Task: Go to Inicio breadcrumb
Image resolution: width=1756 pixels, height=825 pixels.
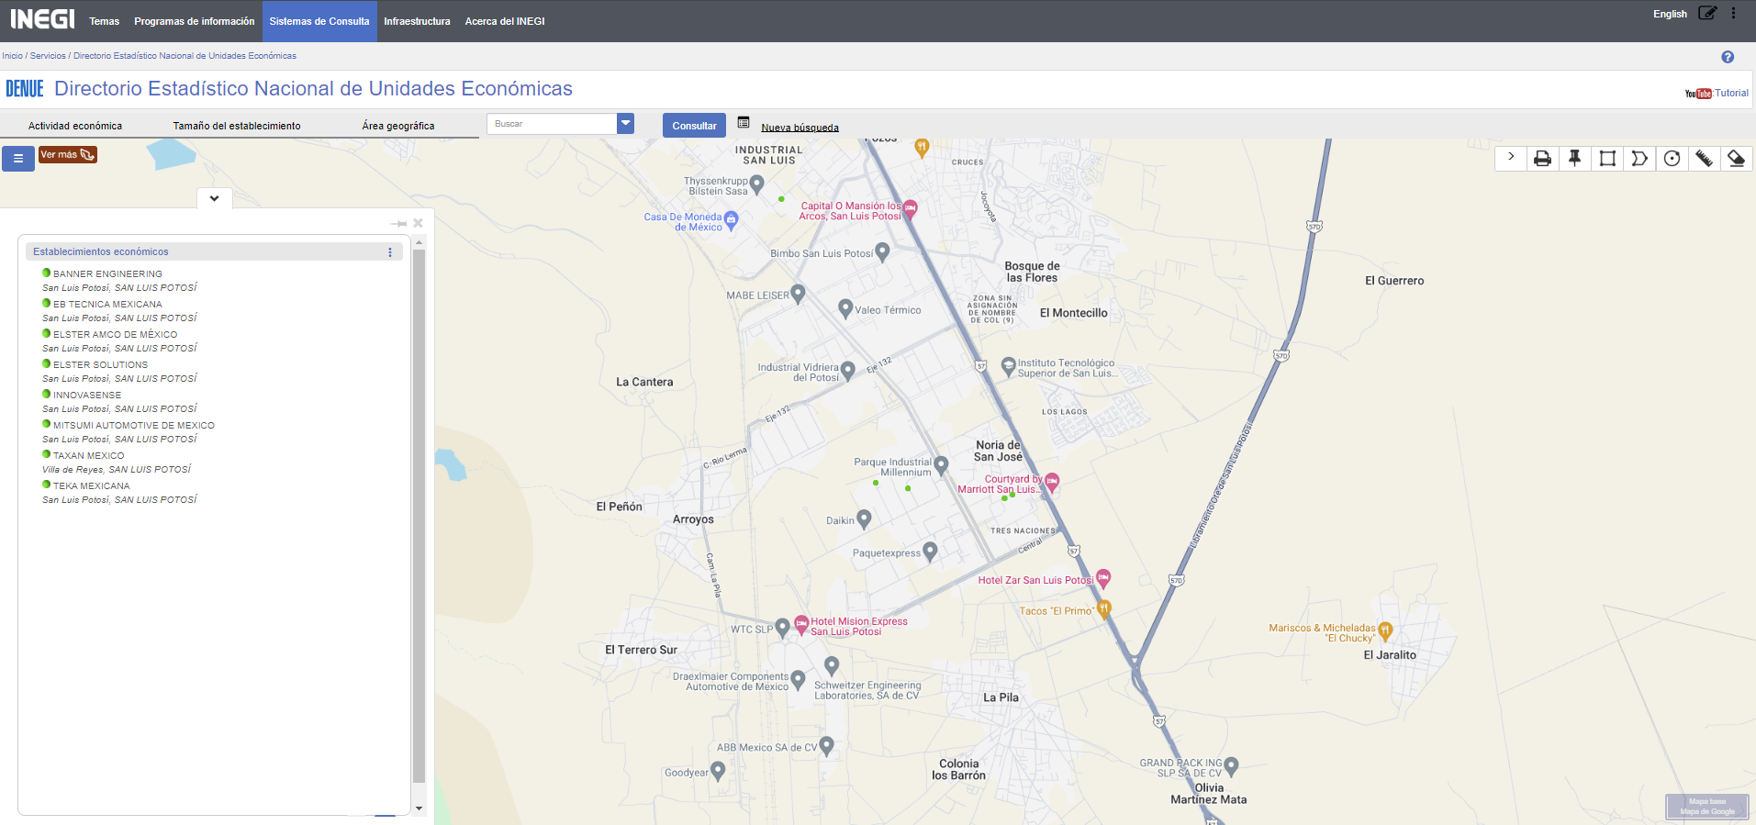Action: click(x=12, y=56)
